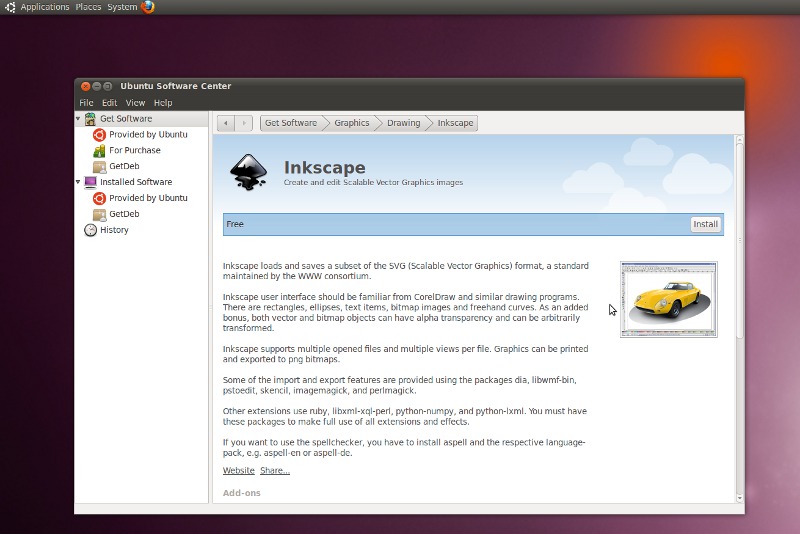
Task: Select GetDeb under Get Software
Action: (x=124, y=166)
